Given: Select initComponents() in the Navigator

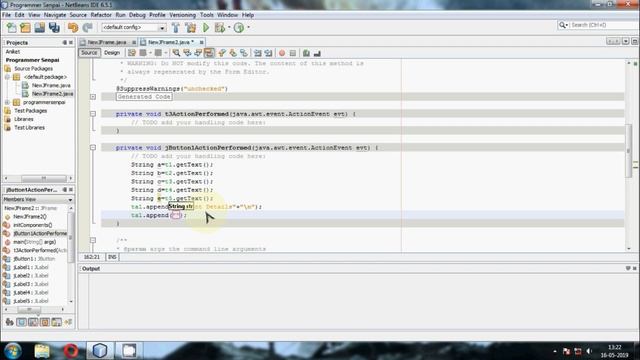Looking at the screenshot, I should (33, 225).
